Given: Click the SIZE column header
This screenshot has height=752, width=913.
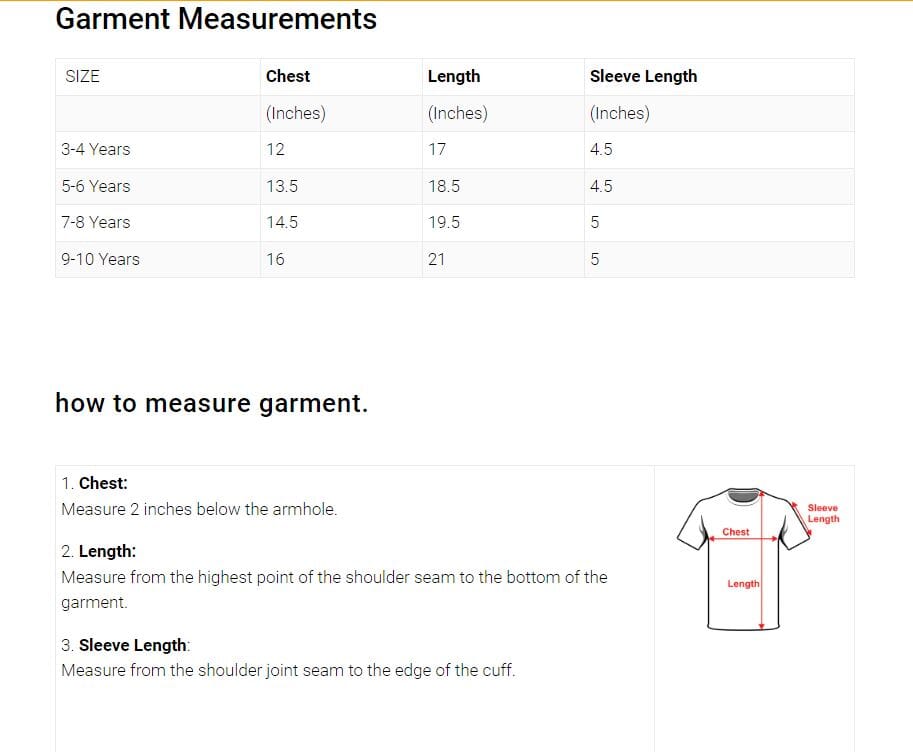Looking at the screenshot, I should tap(82, 76).
